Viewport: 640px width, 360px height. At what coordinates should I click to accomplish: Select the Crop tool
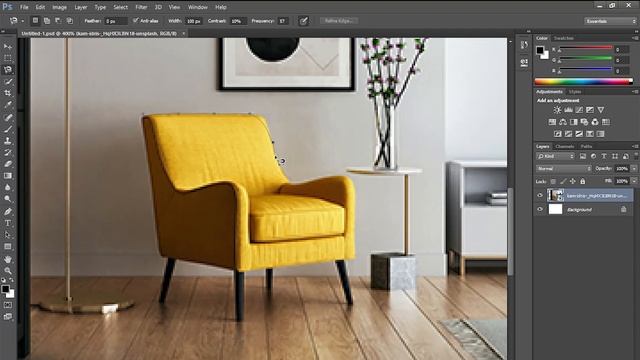[8, 93]
